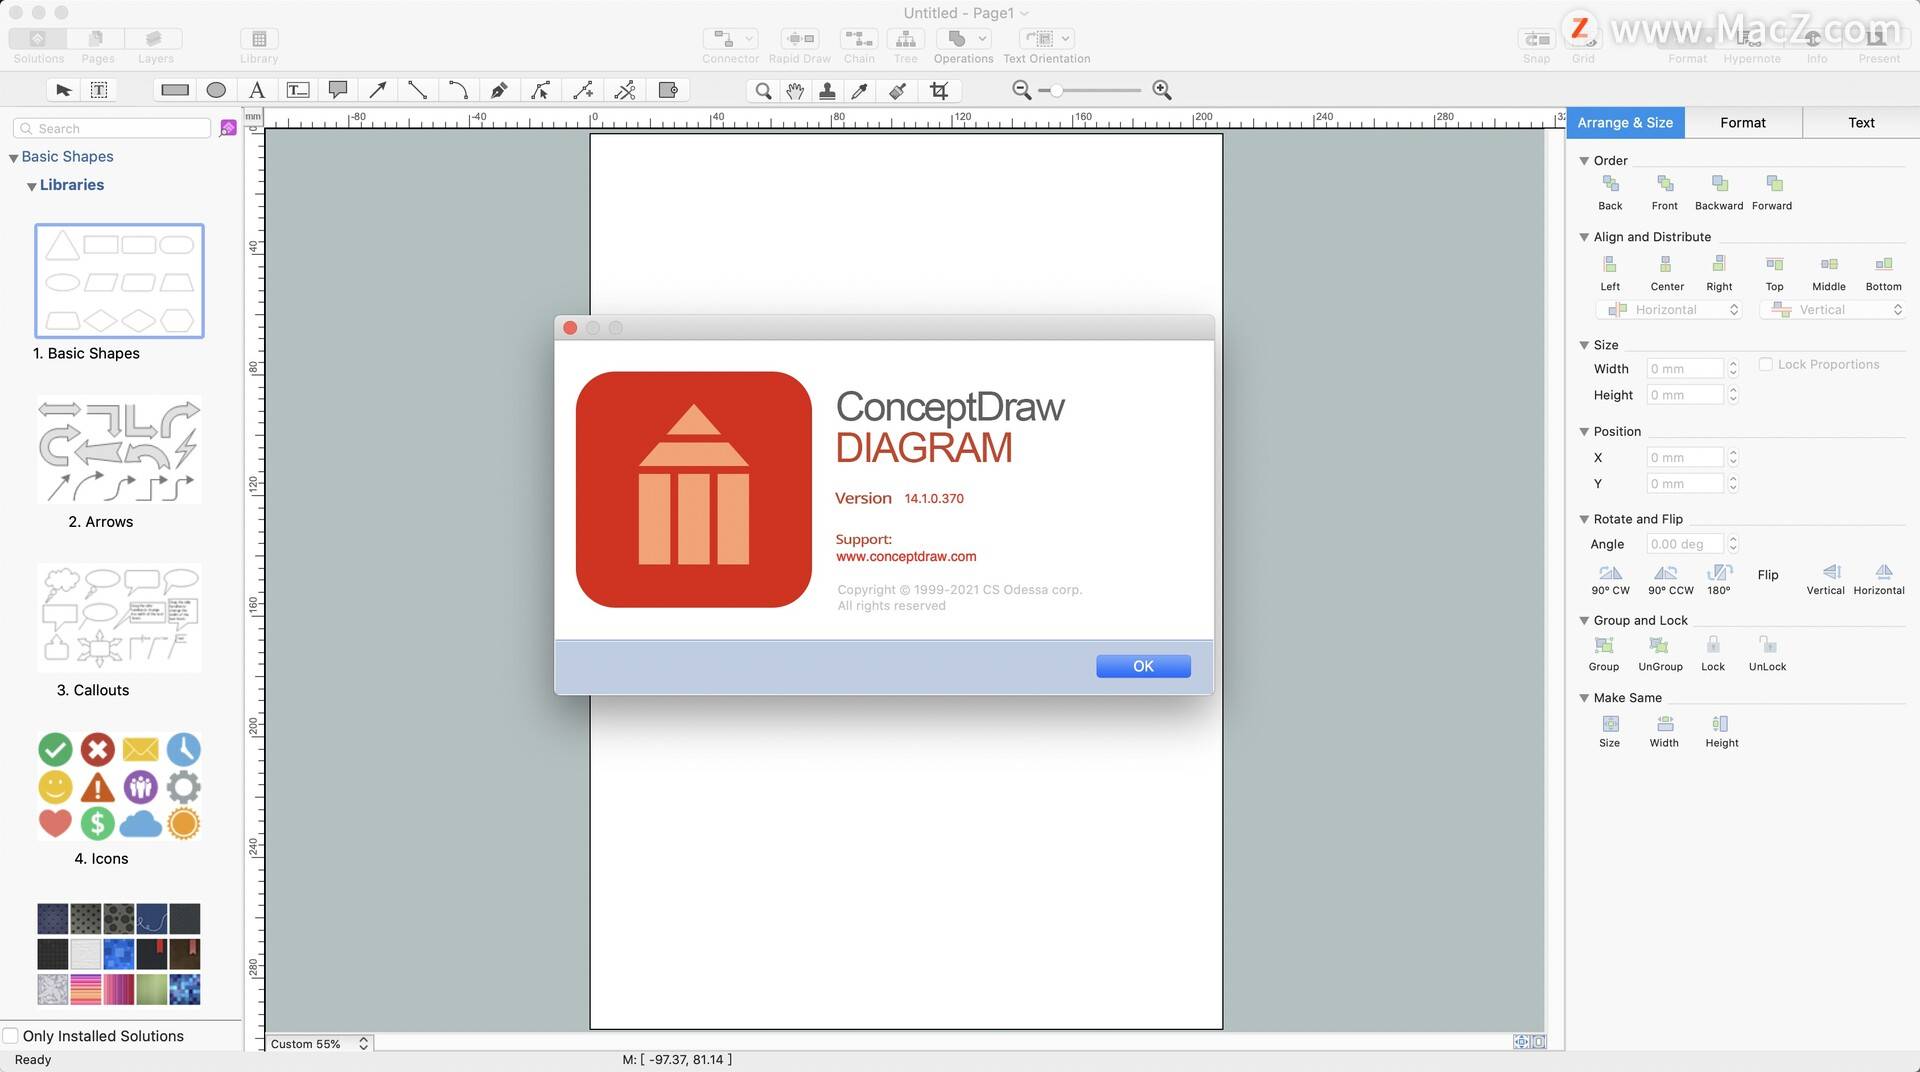
Task: Pick the text tool letter A
Action: click(x=257, y=90)
